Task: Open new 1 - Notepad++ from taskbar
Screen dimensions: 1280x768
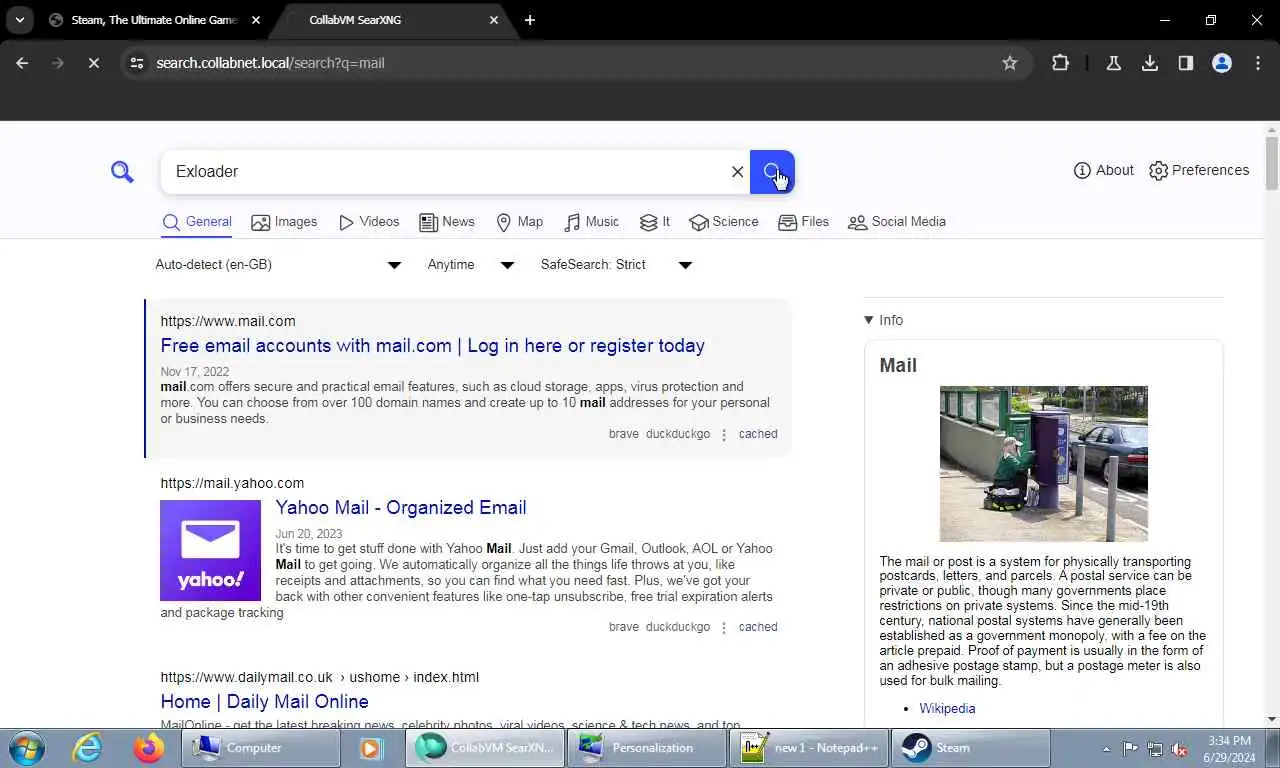Action: (x=809, y=748)
